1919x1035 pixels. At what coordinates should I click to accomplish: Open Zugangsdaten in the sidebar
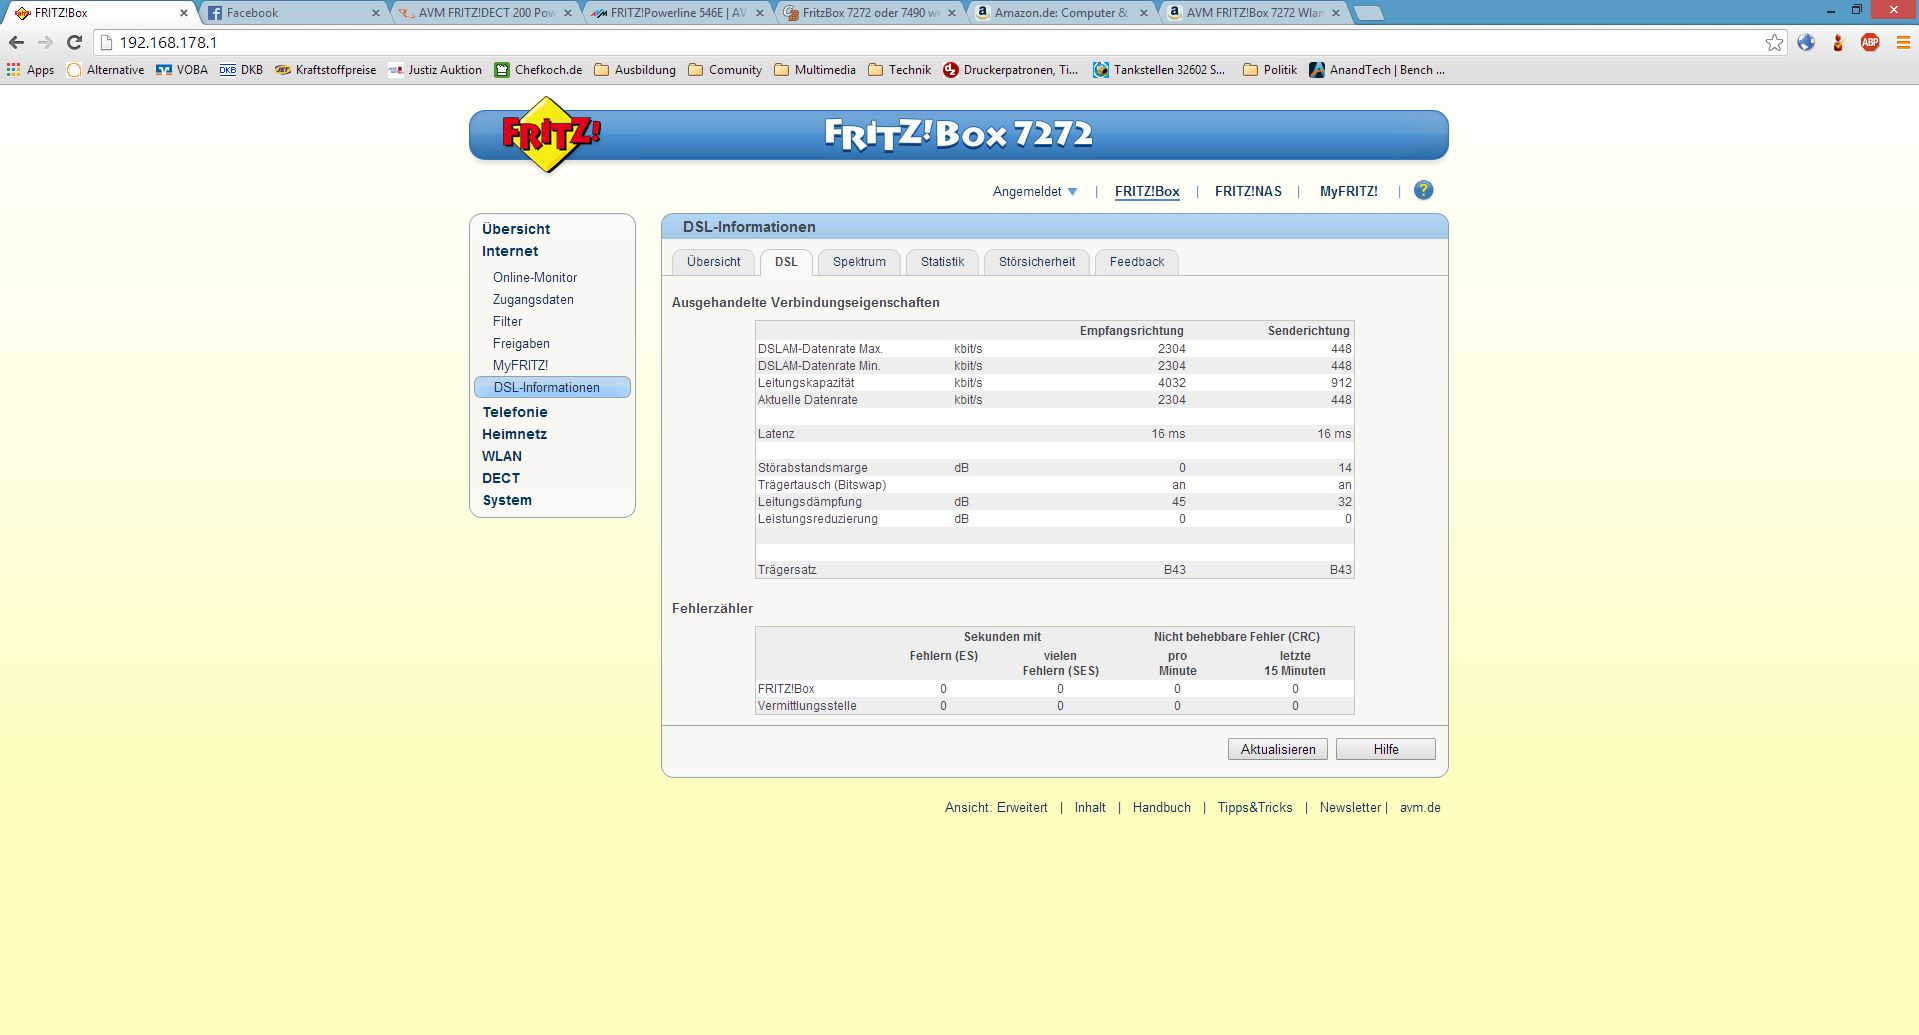533,299
